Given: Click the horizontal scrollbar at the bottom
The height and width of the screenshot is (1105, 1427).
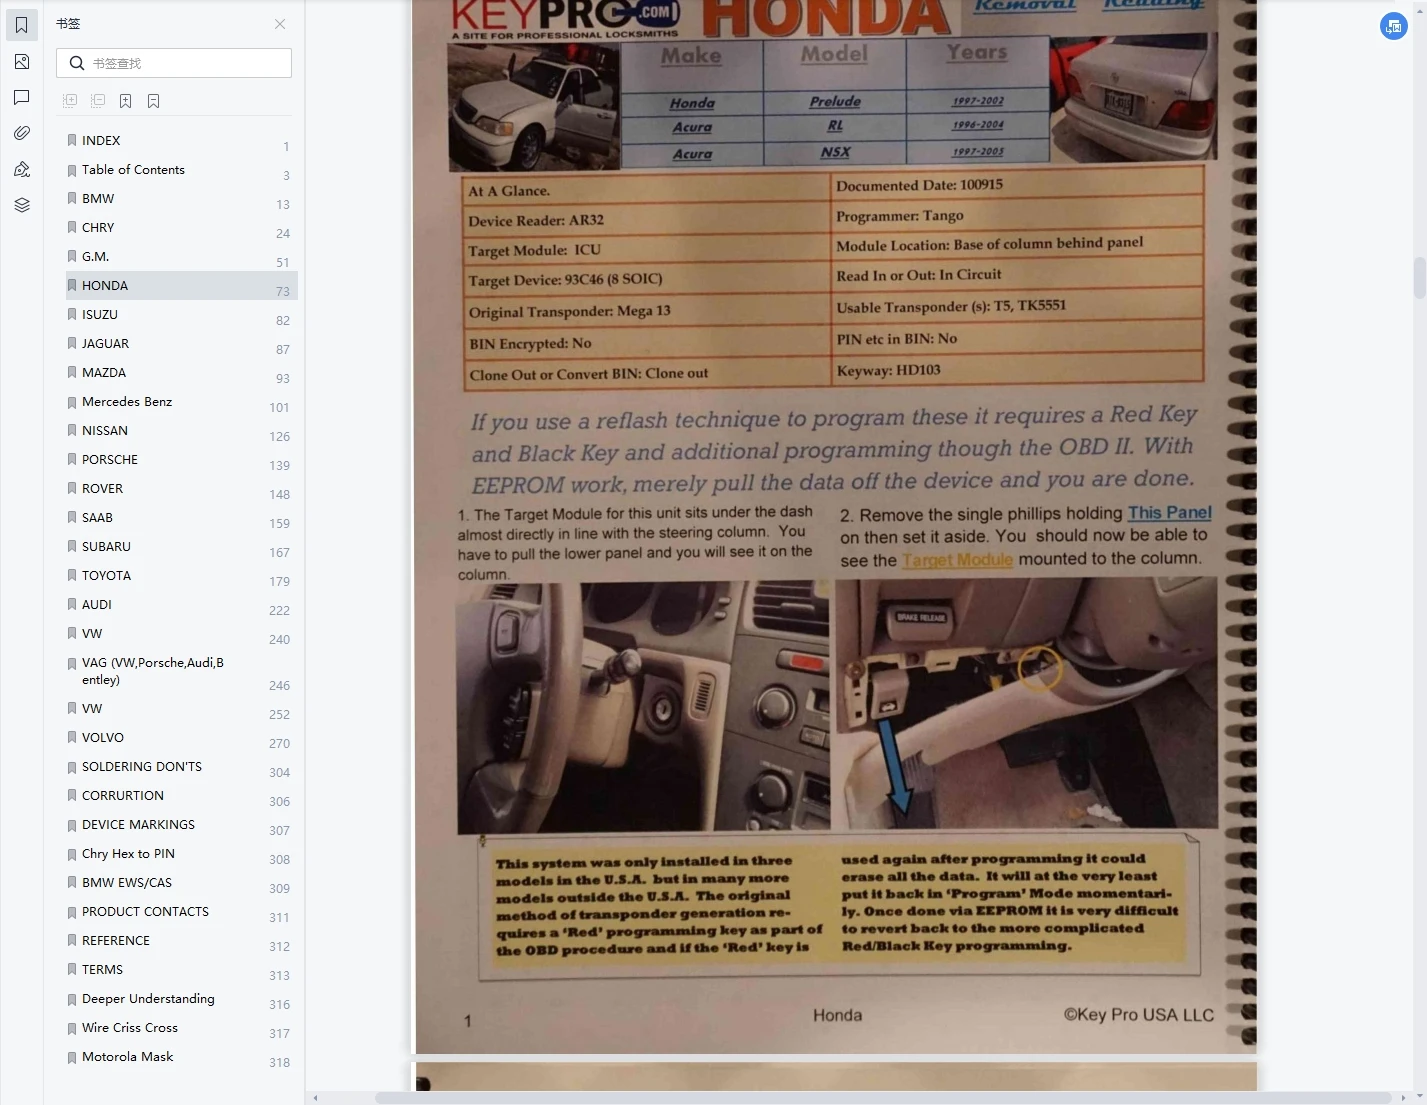Looking at the screenshot, I should 883,1098.
